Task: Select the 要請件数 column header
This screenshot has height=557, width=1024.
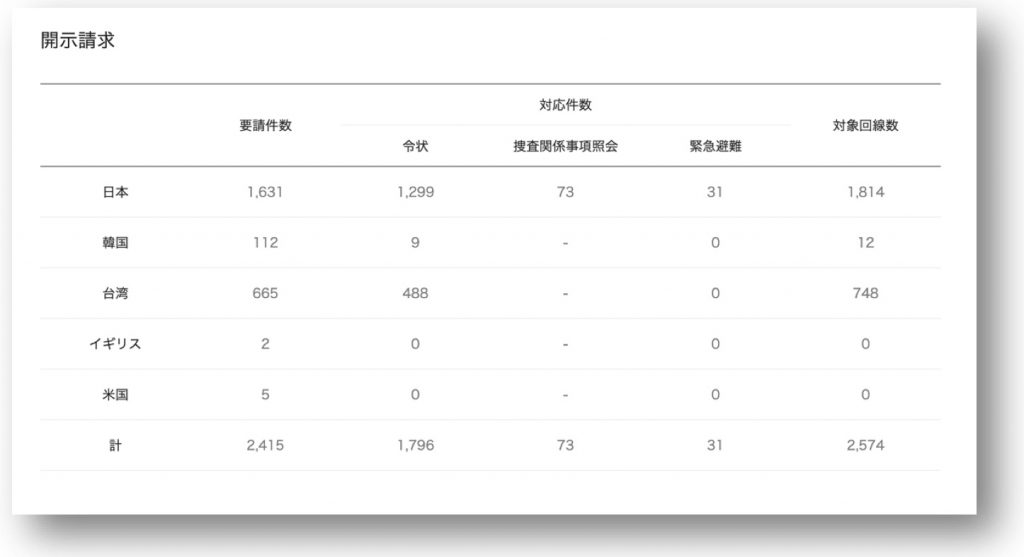Action: click(x=265, y=125)
